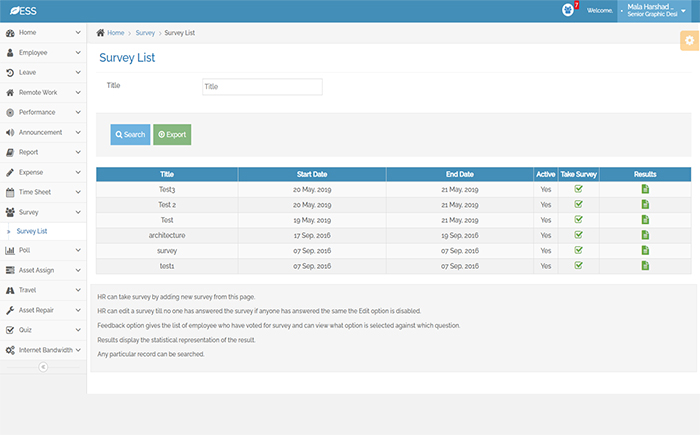Go to Home breadcrumb link
The image size is (700, 435).
click(116, 33)
